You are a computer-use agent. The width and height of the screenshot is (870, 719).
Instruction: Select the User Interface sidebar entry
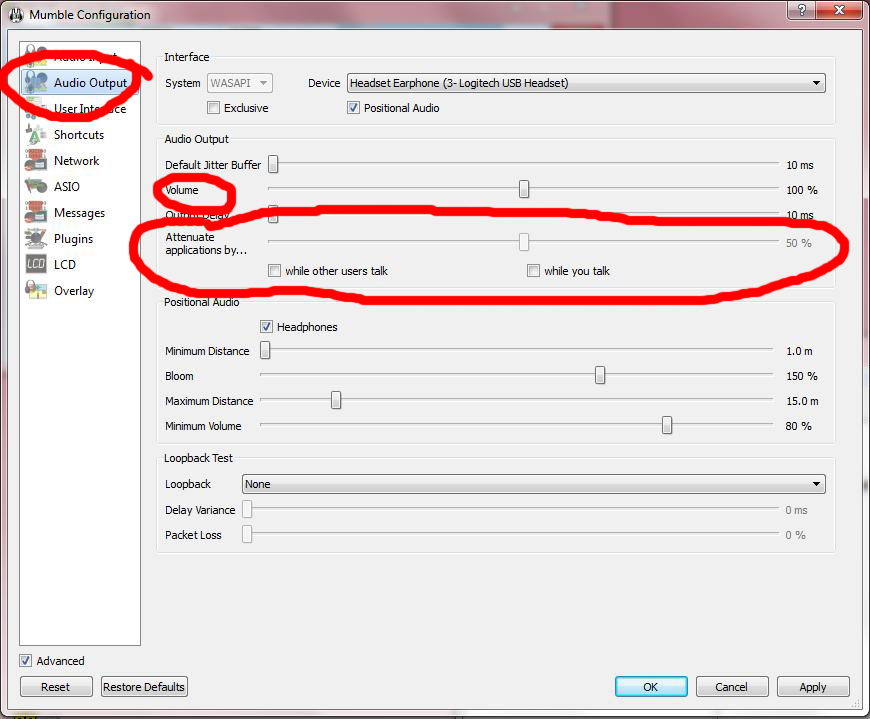tap(90, 109)
